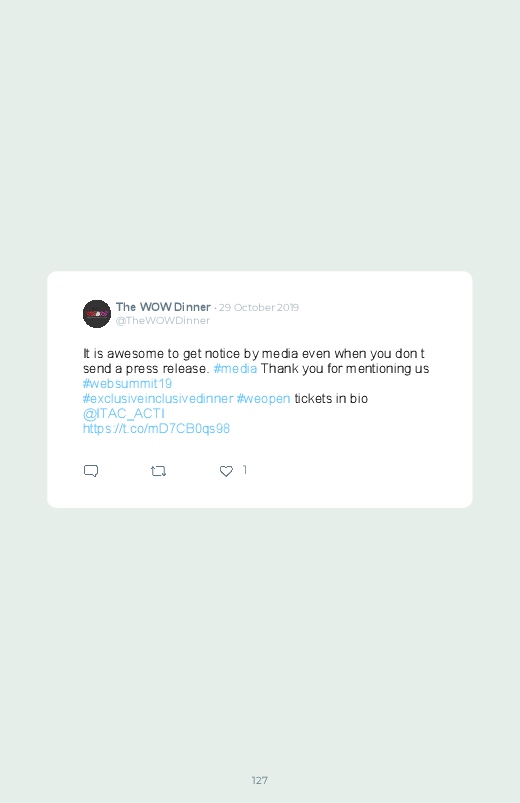The height and width of the screenshot is (803, 520).
Task: Open the t.co/mD7CB0qs98 link
Action: 156,428
